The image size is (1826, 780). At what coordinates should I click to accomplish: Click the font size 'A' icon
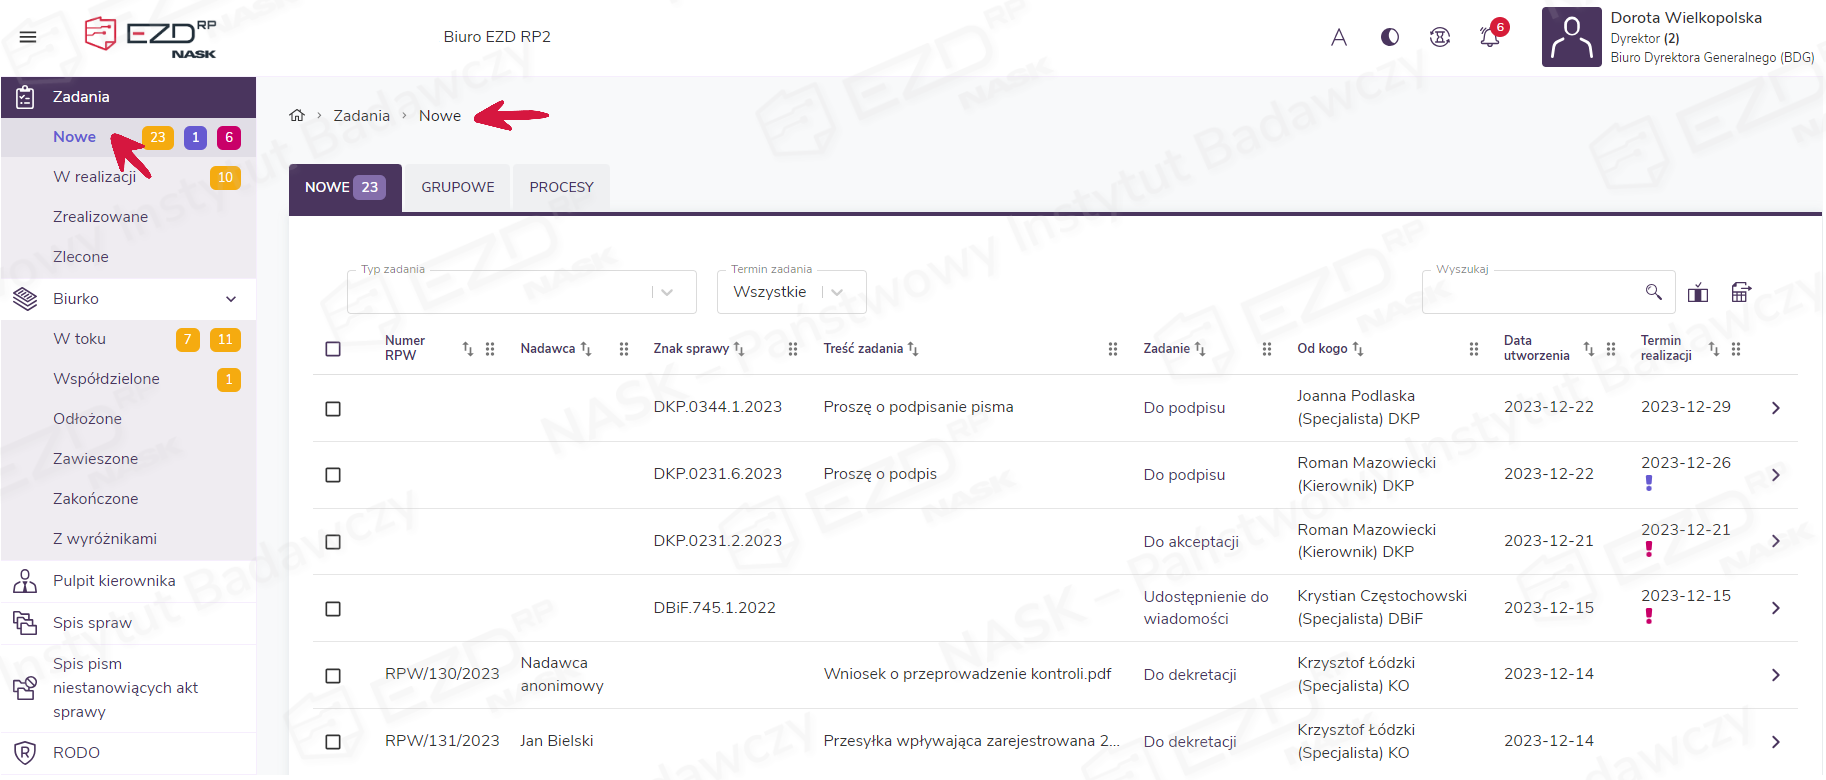click(1339, 37)
